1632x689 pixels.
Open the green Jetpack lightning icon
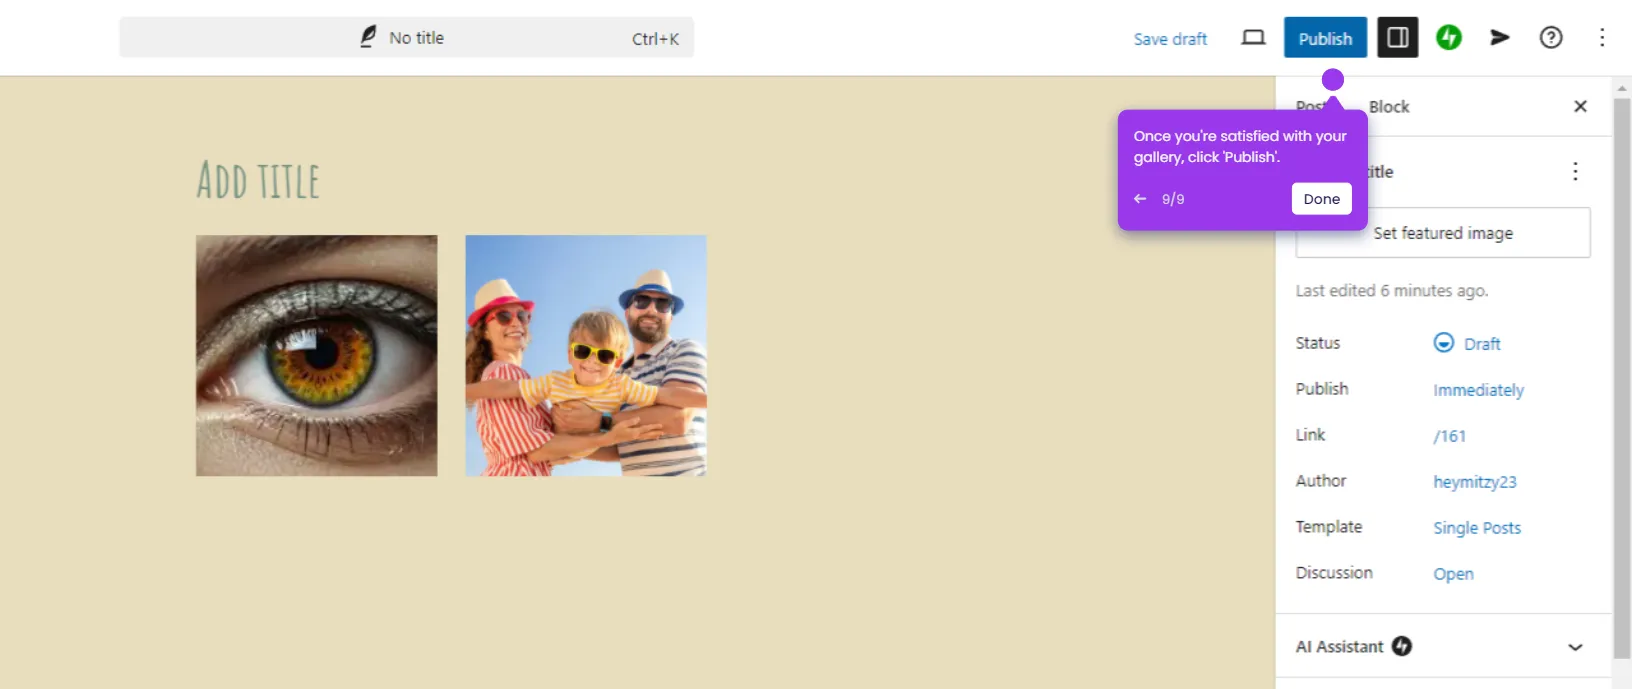[1449, 38]
